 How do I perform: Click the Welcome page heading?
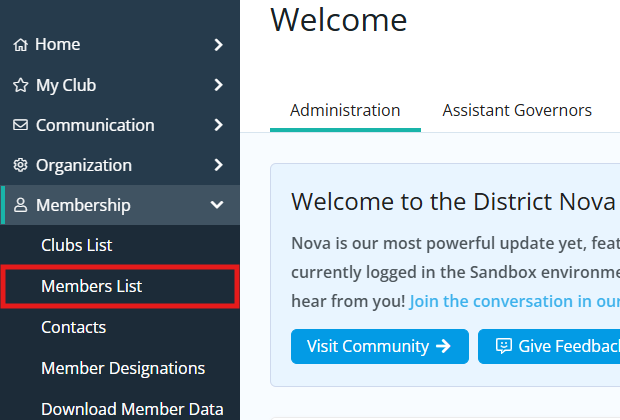pyautogui.click(x=339, y=20)
